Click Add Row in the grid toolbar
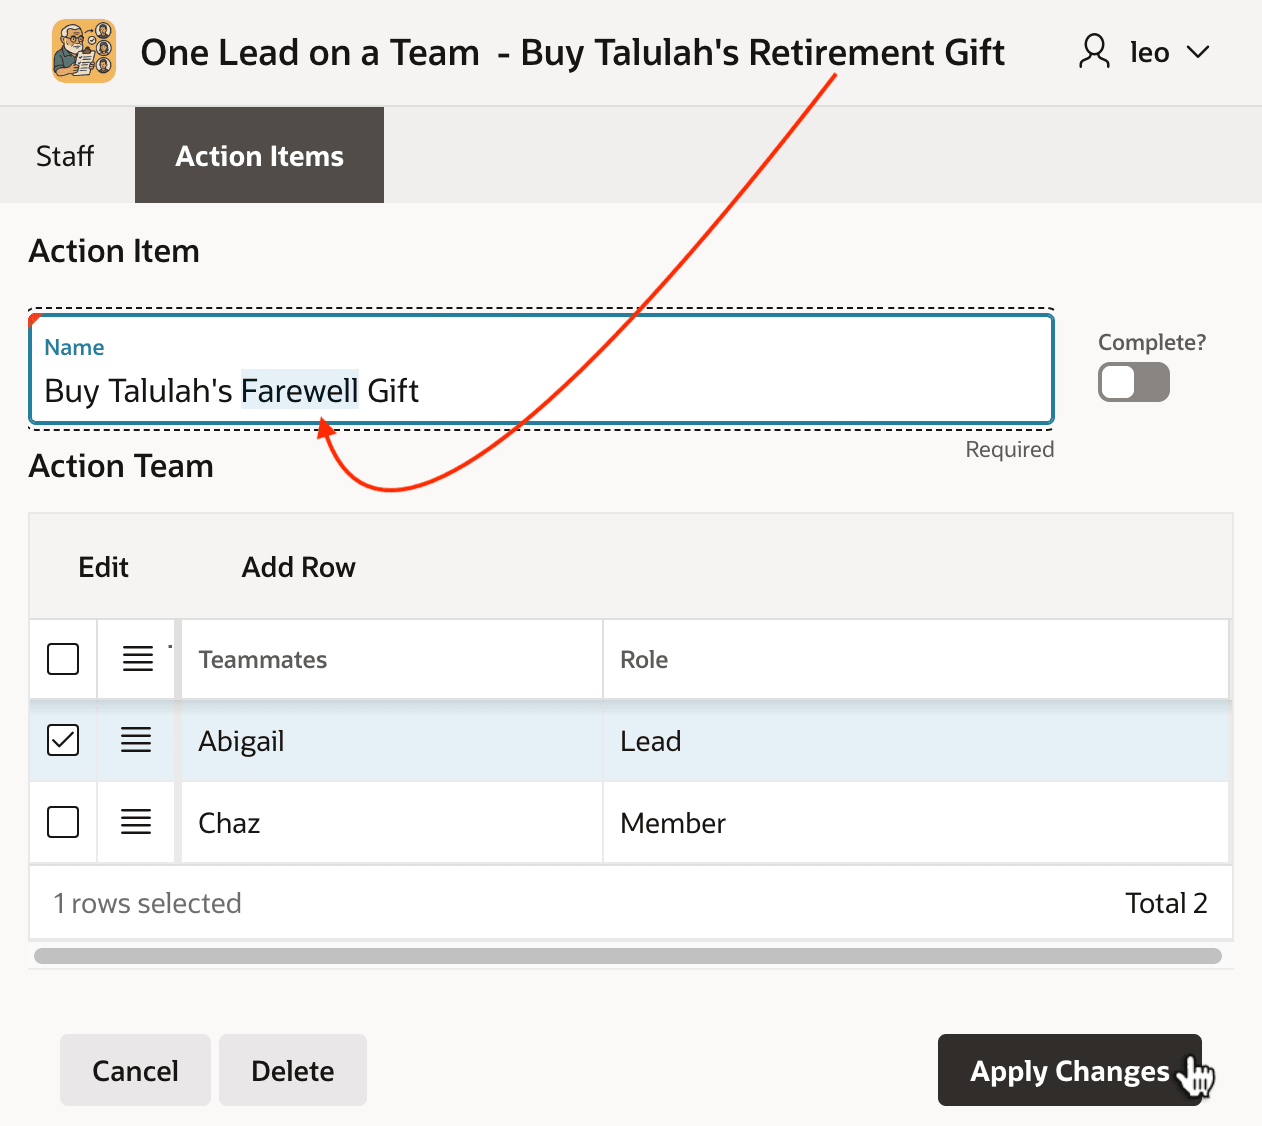This screenshot has width=1262, height=1126. pos(298,567)
